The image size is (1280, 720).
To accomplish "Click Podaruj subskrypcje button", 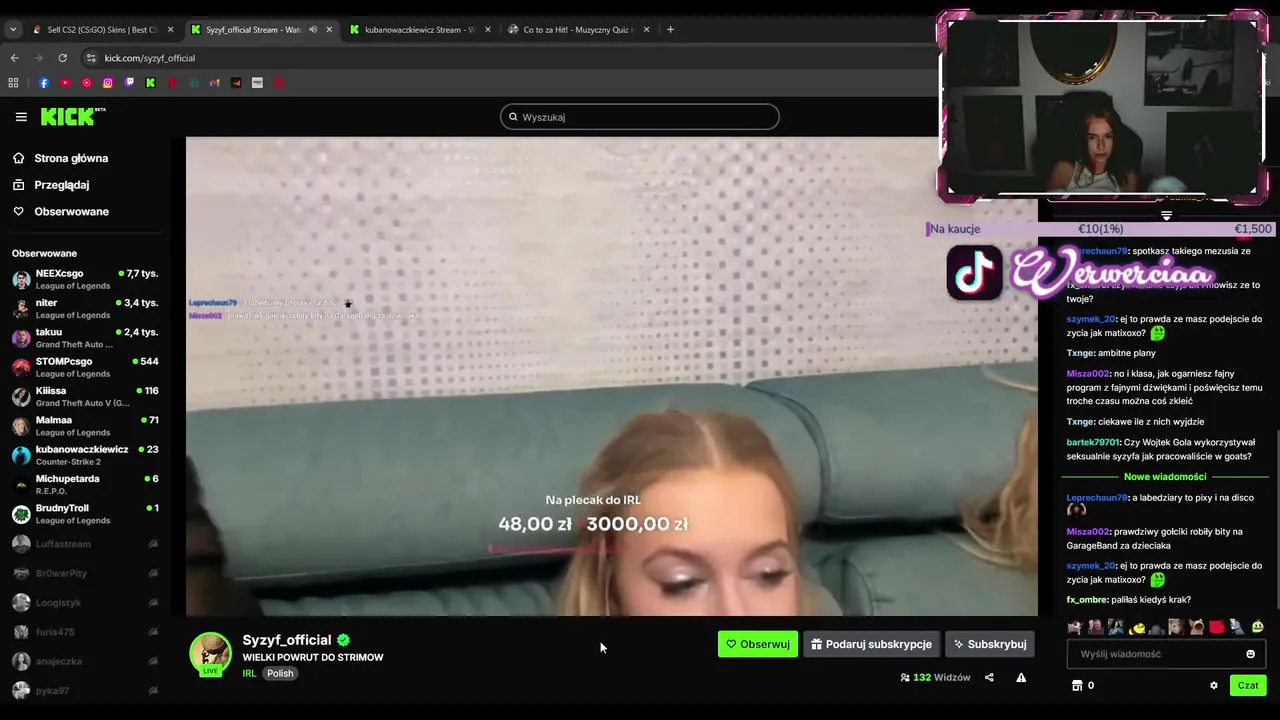I will tap(871, 644).
